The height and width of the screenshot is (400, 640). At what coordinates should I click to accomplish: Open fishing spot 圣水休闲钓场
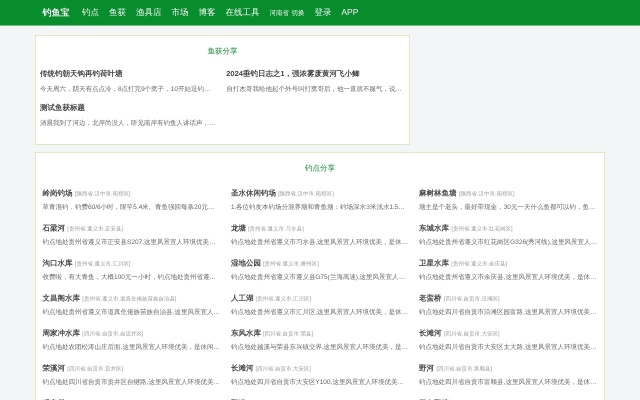pyautogui.click(x=253, y=193)
